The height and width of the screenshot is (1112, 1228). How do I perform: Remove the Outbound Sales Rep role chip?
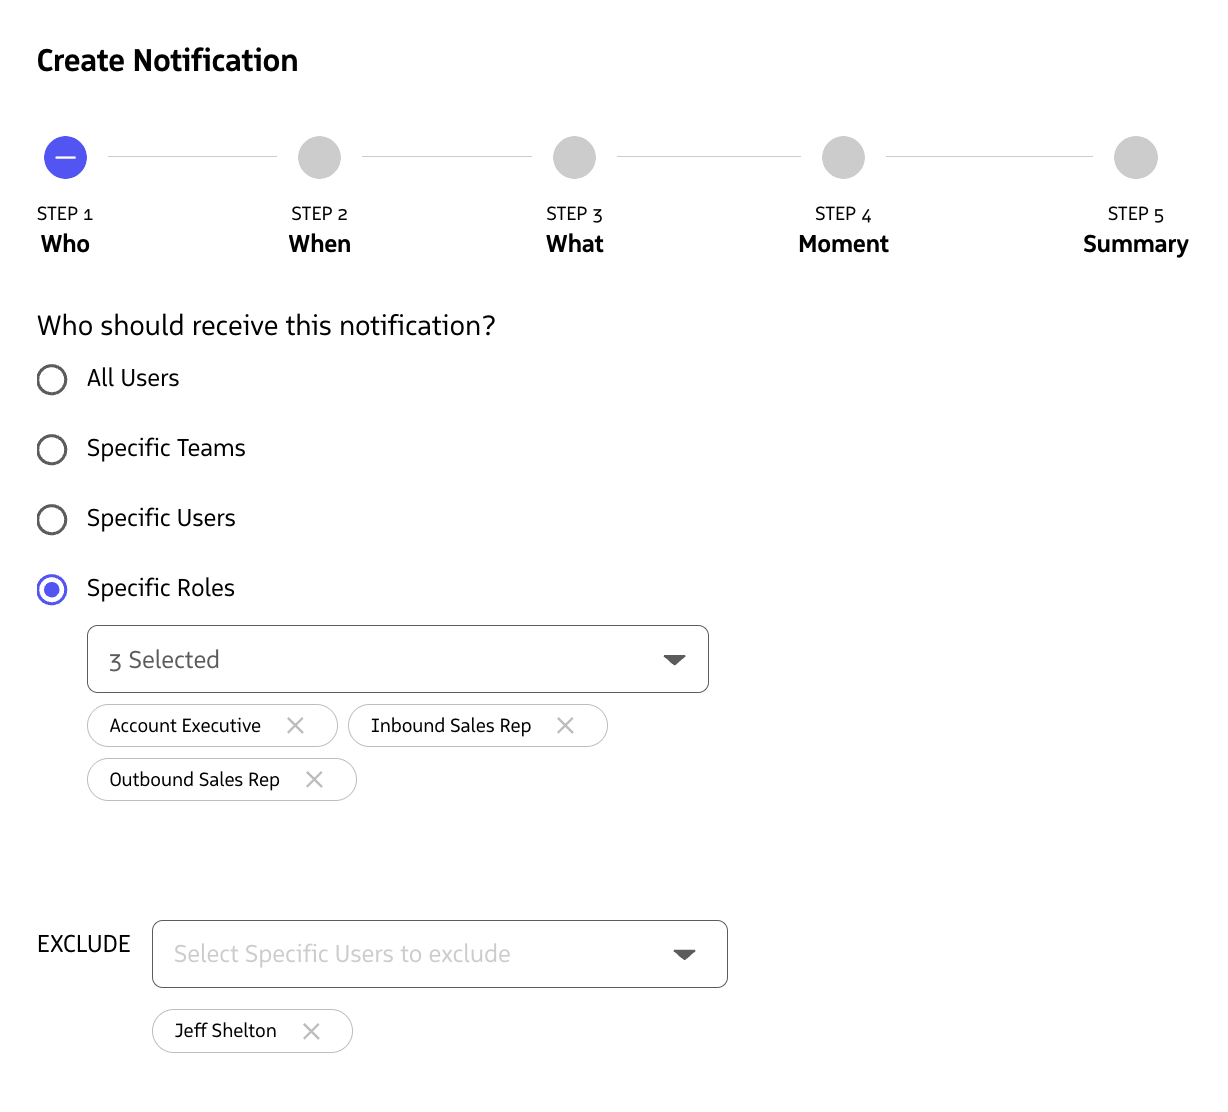click(x=314, y=779)
